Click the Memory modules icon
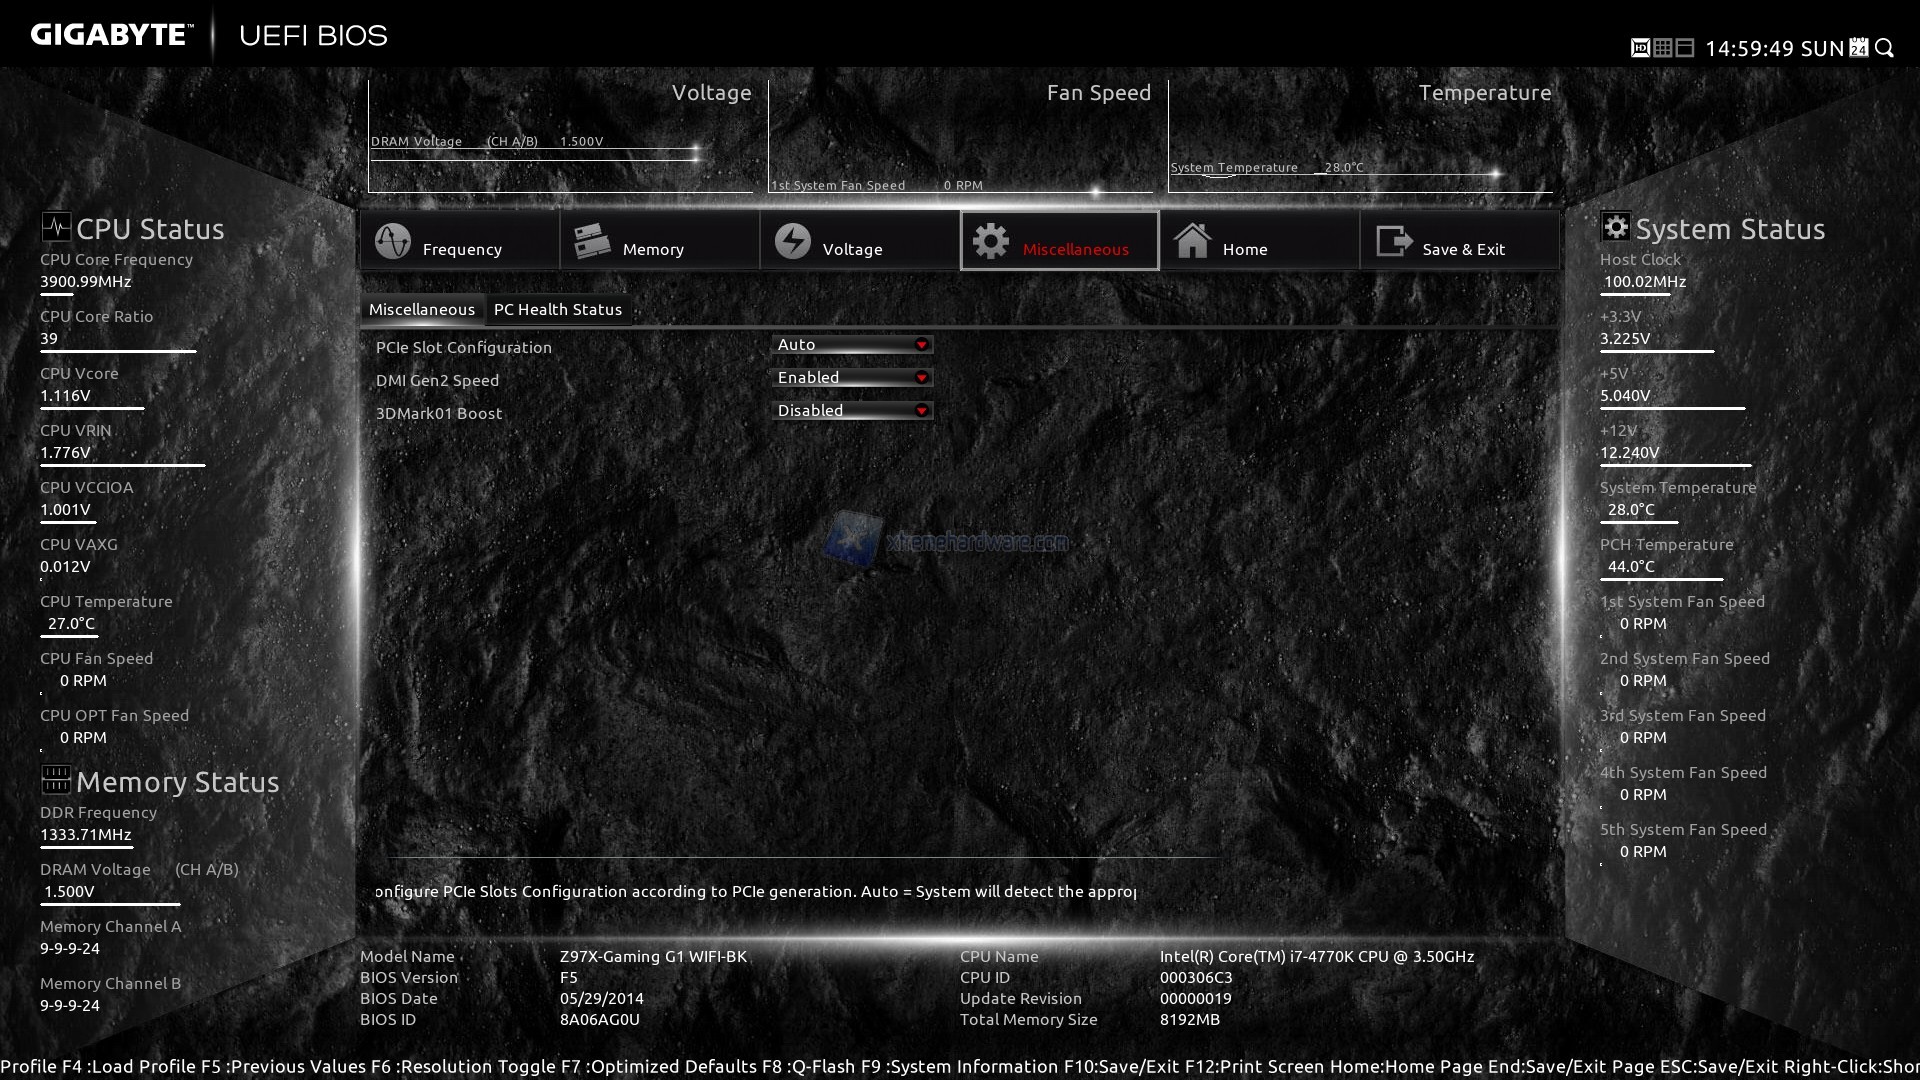 coord(592,241)
